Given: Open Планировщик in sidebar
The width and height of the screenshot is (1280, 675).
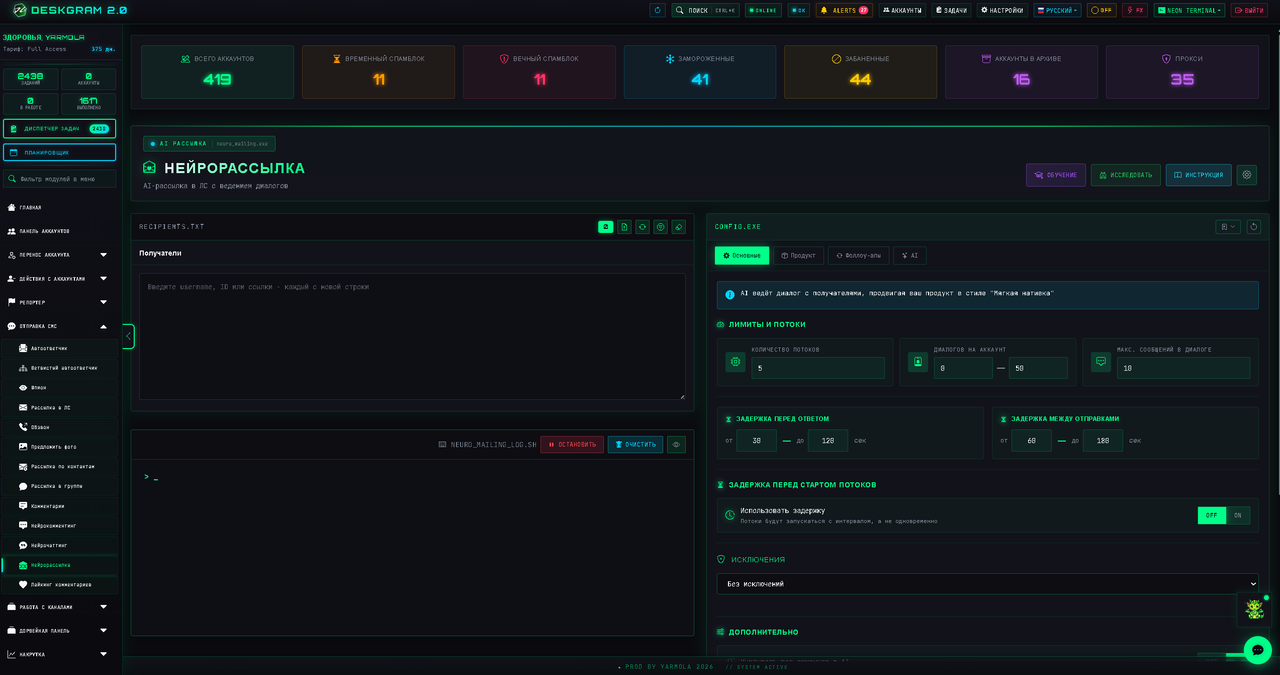Looking at the screenshot, I should click(x=59, y=152).
